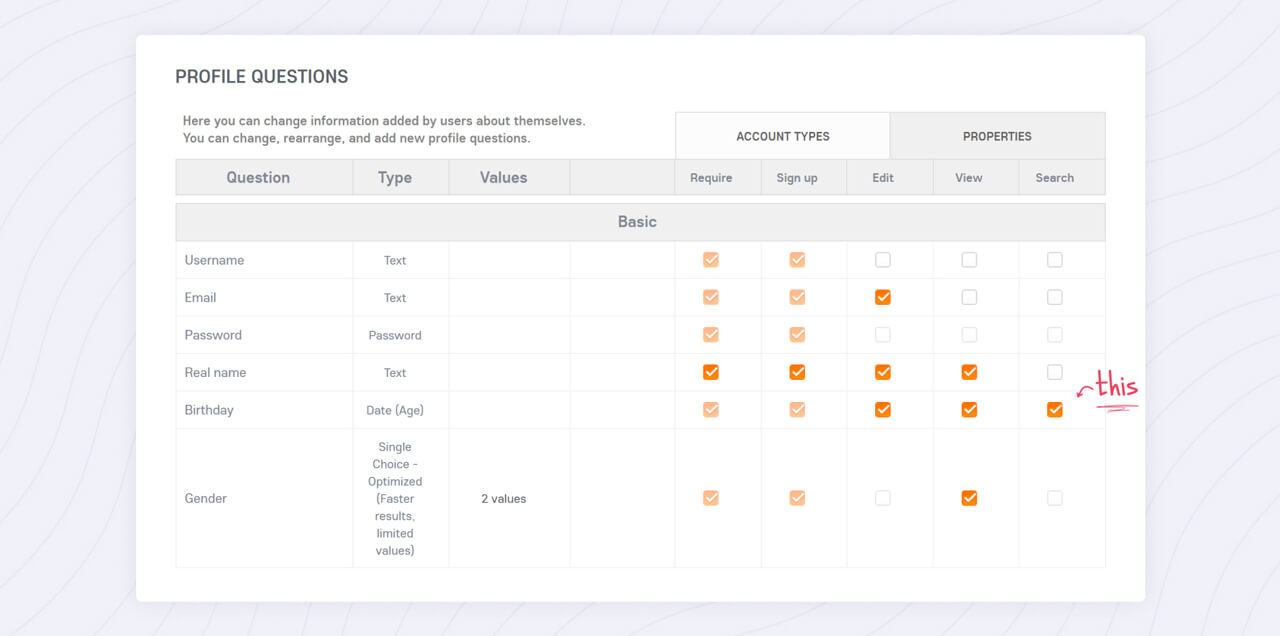This screenshot has height=636, width=1280.
Task: Disable Search for the Birthday question
Action: 1055,409
